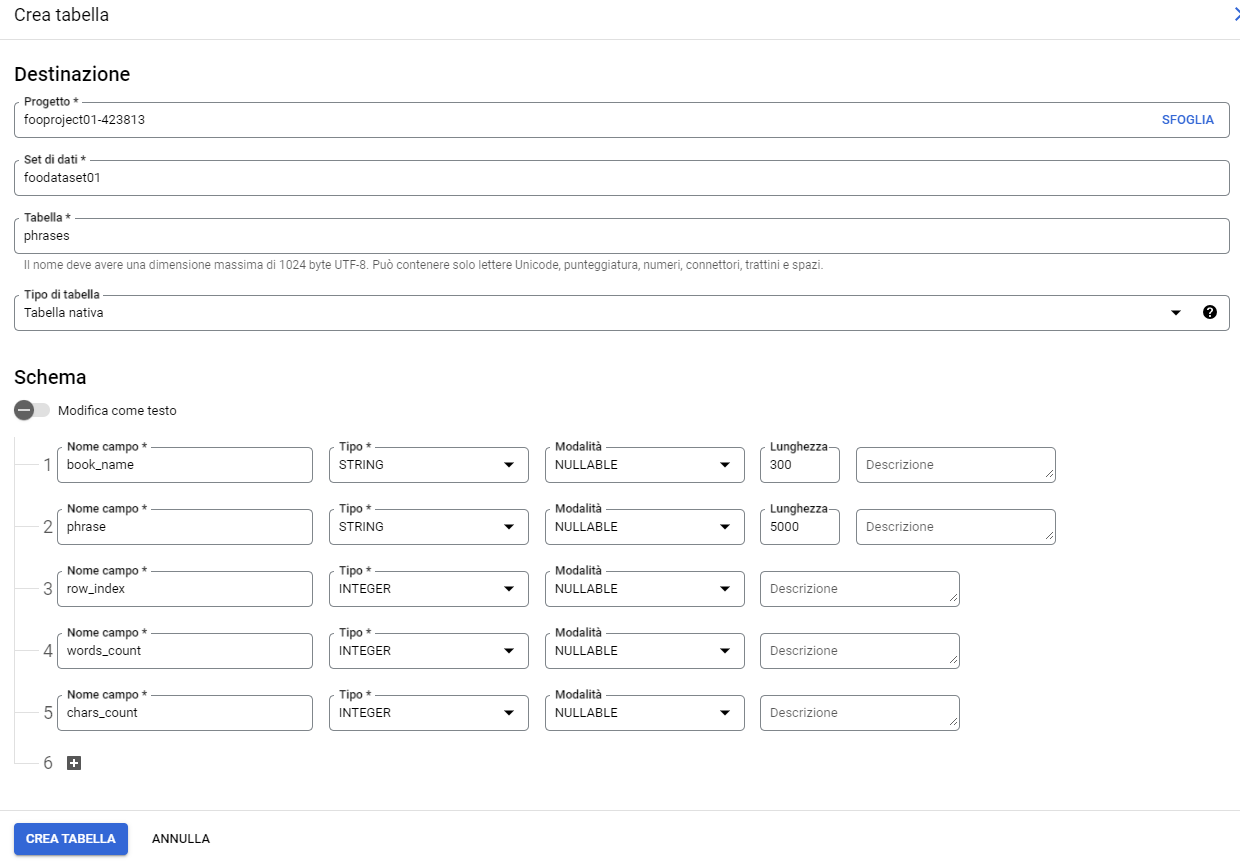Open Modalità dropdown for chars_count

click(645, 713)
